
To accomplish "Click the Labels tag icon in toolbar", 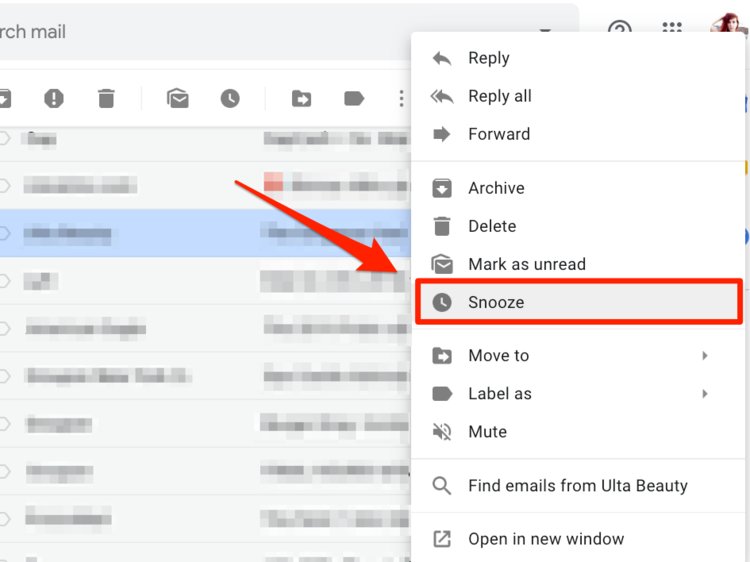I will pyautogui.click(x=354, y=99).
